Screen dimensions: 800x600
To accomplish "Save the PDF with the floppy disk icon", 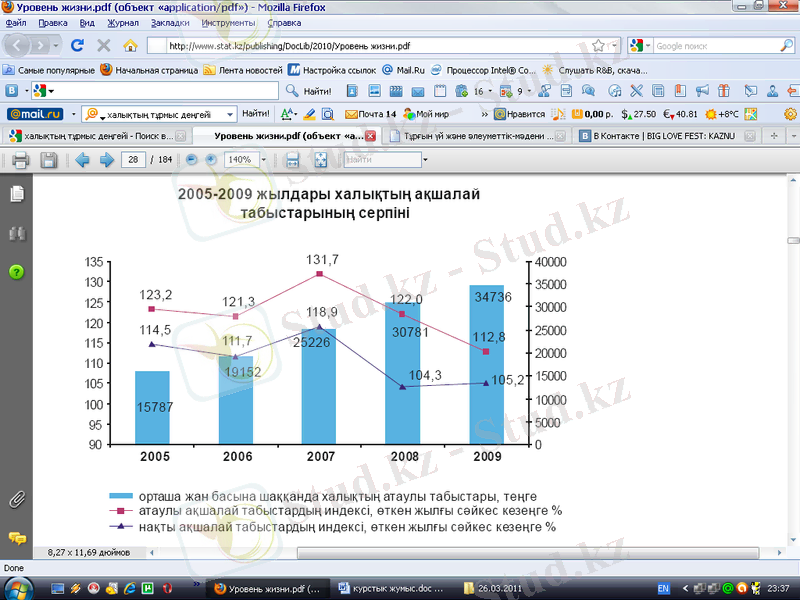I will (x=48, y=160).
